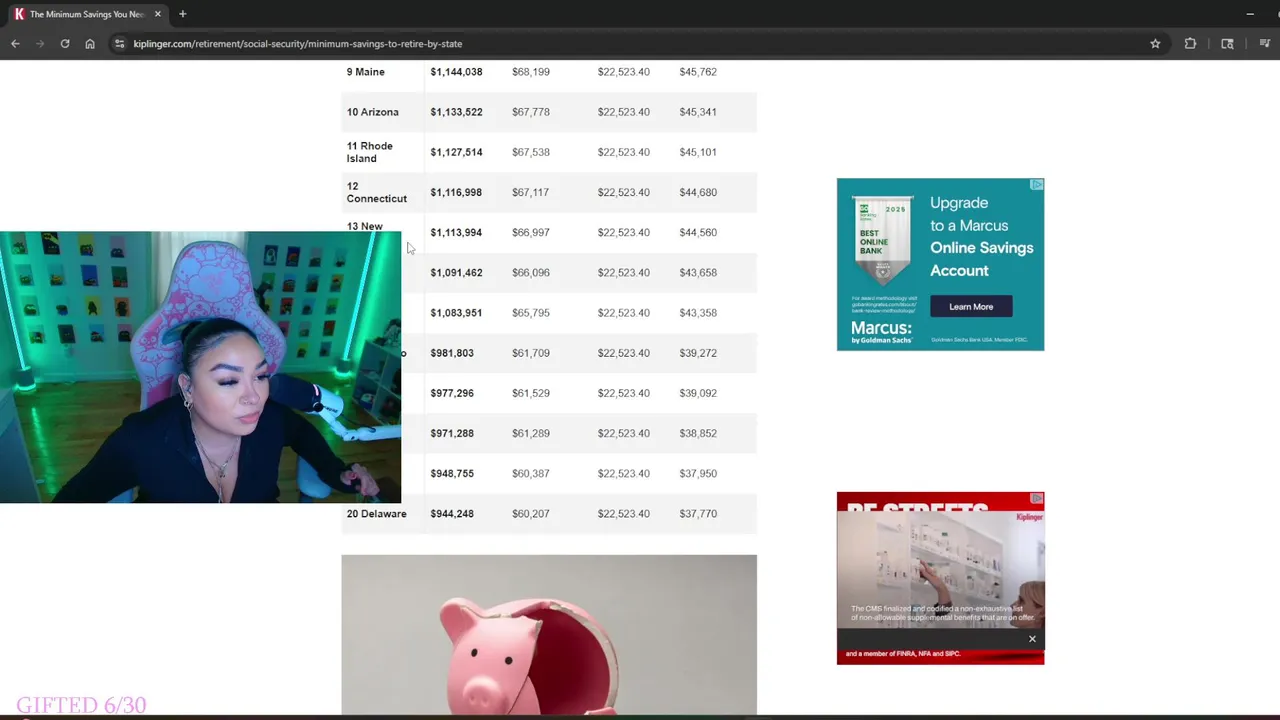Image resolution: width=1280 pixels, height=720 pixels.
Task: Click the $67,538 cell in Rhode Island row
Action: pyautogui.click(x=531, y=152)
